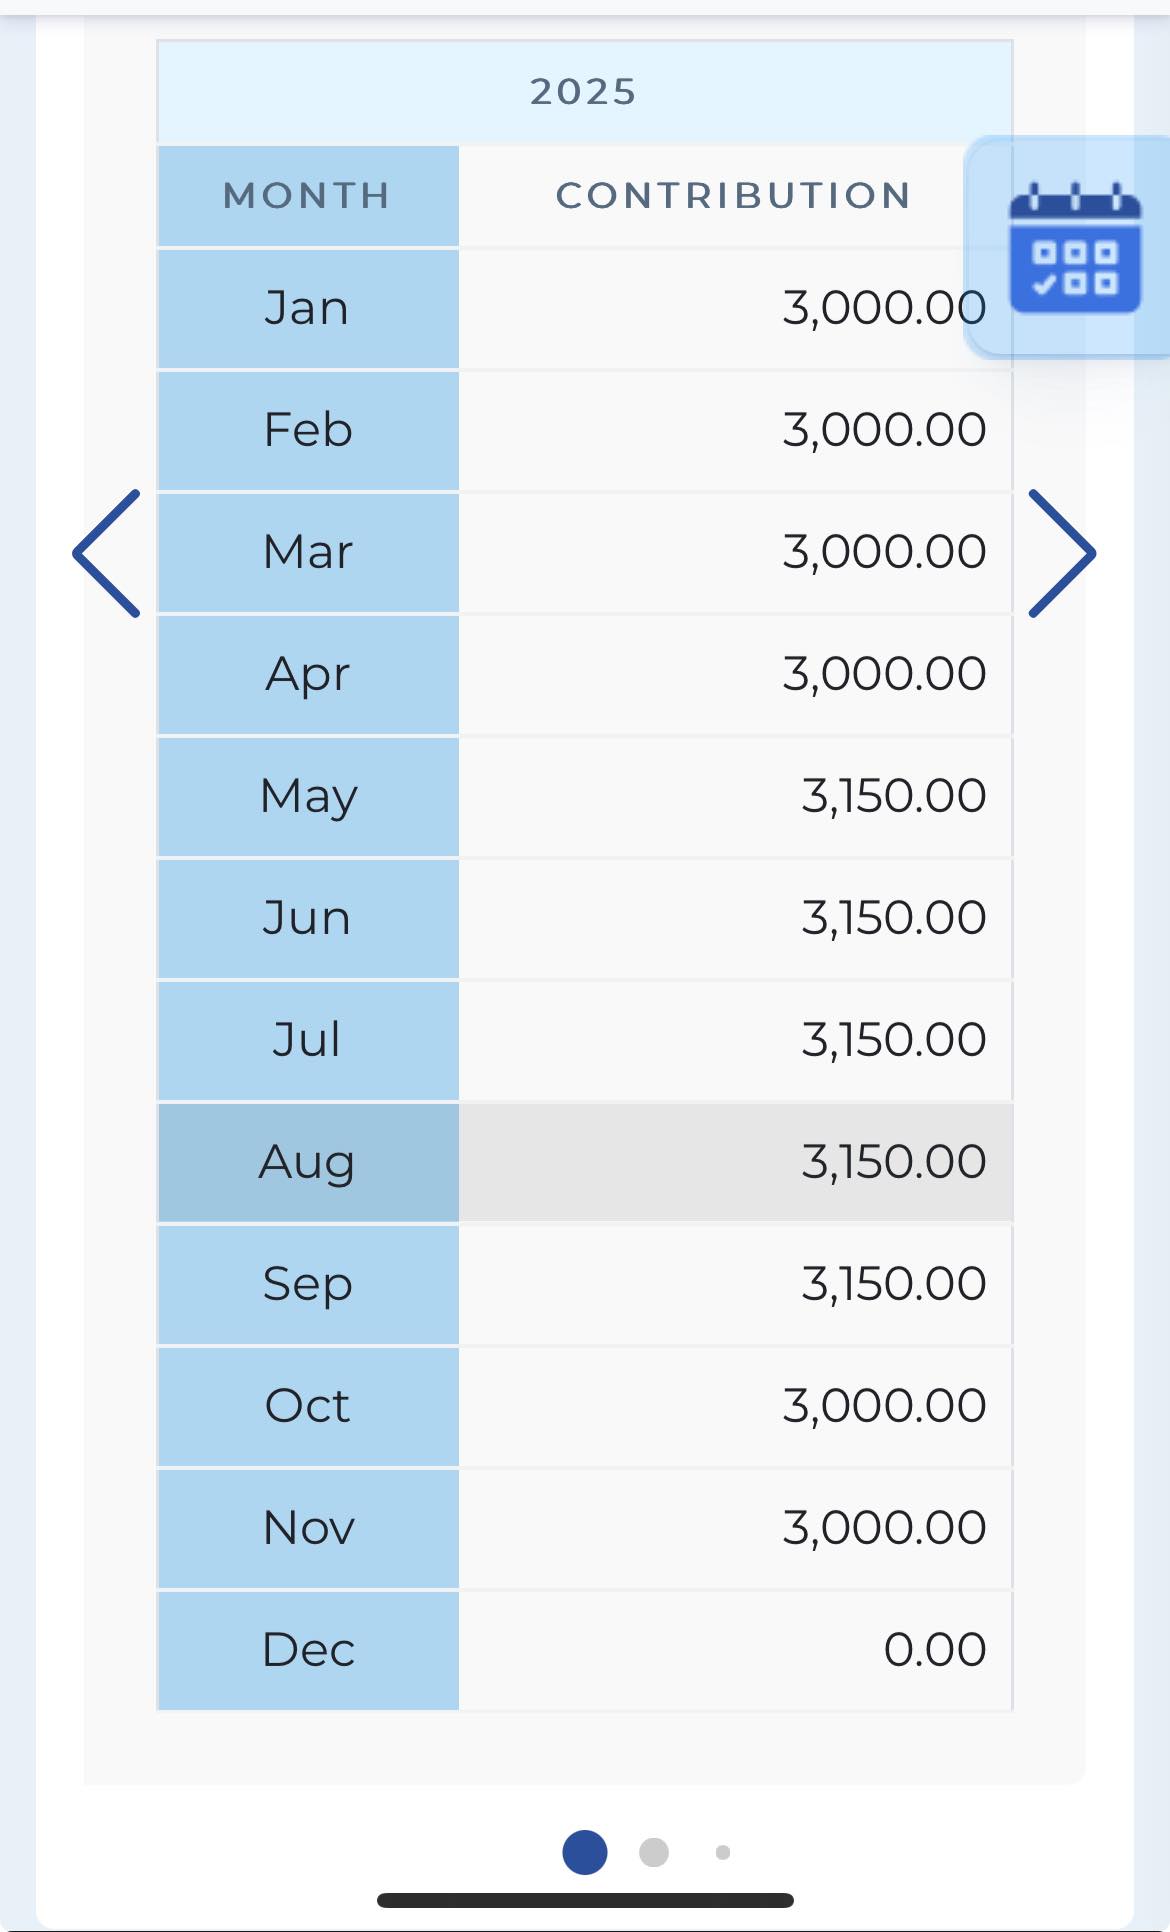Select the Jun month cell

click(x=308, y=919)
